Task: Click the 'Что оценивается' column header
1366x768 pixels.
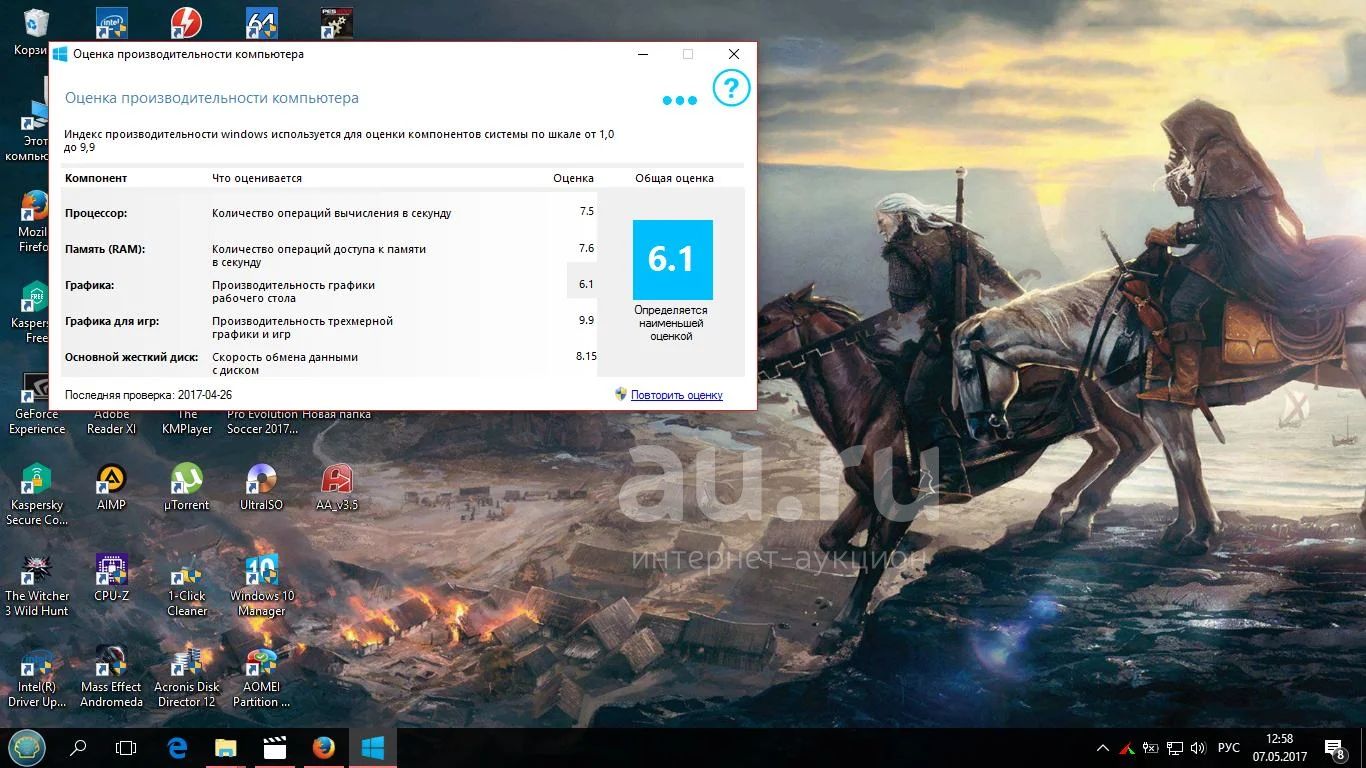Action: click(x=257, y=178)
